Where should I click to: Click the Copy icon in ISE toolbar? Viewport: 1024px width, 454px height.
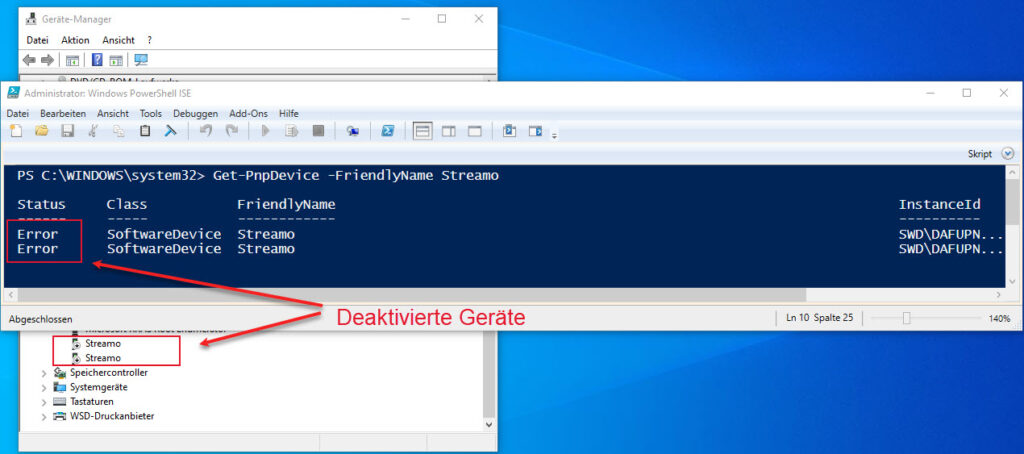(x=119, y=131)
